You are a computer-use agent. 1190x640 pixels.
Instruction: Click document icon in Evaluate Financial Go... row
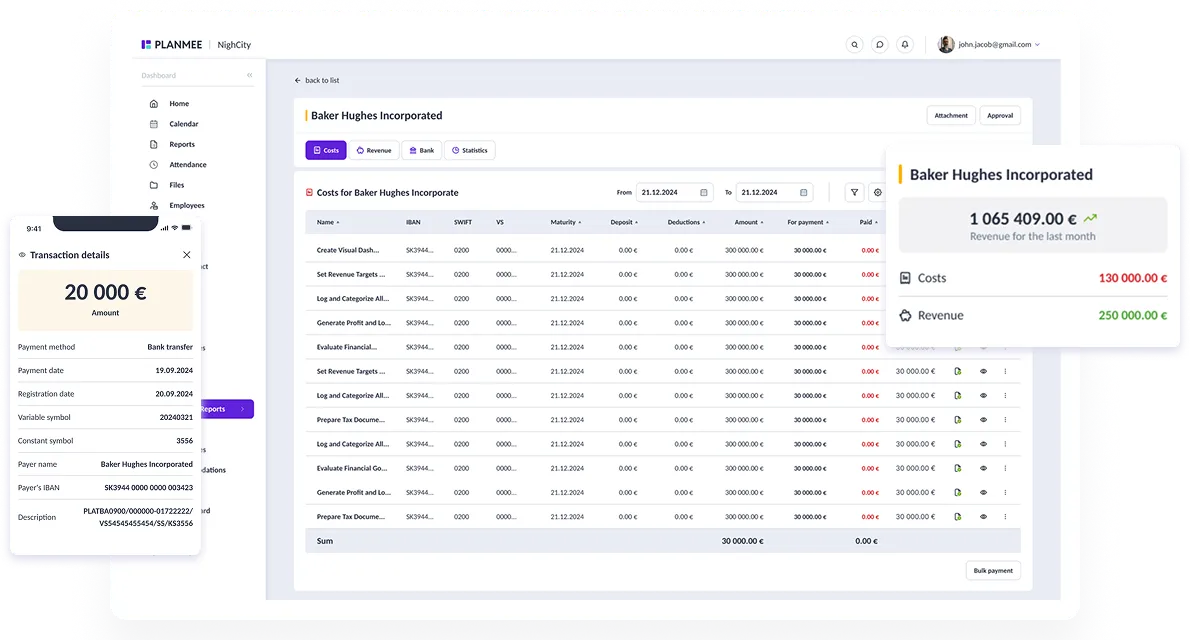coord(958,468)
